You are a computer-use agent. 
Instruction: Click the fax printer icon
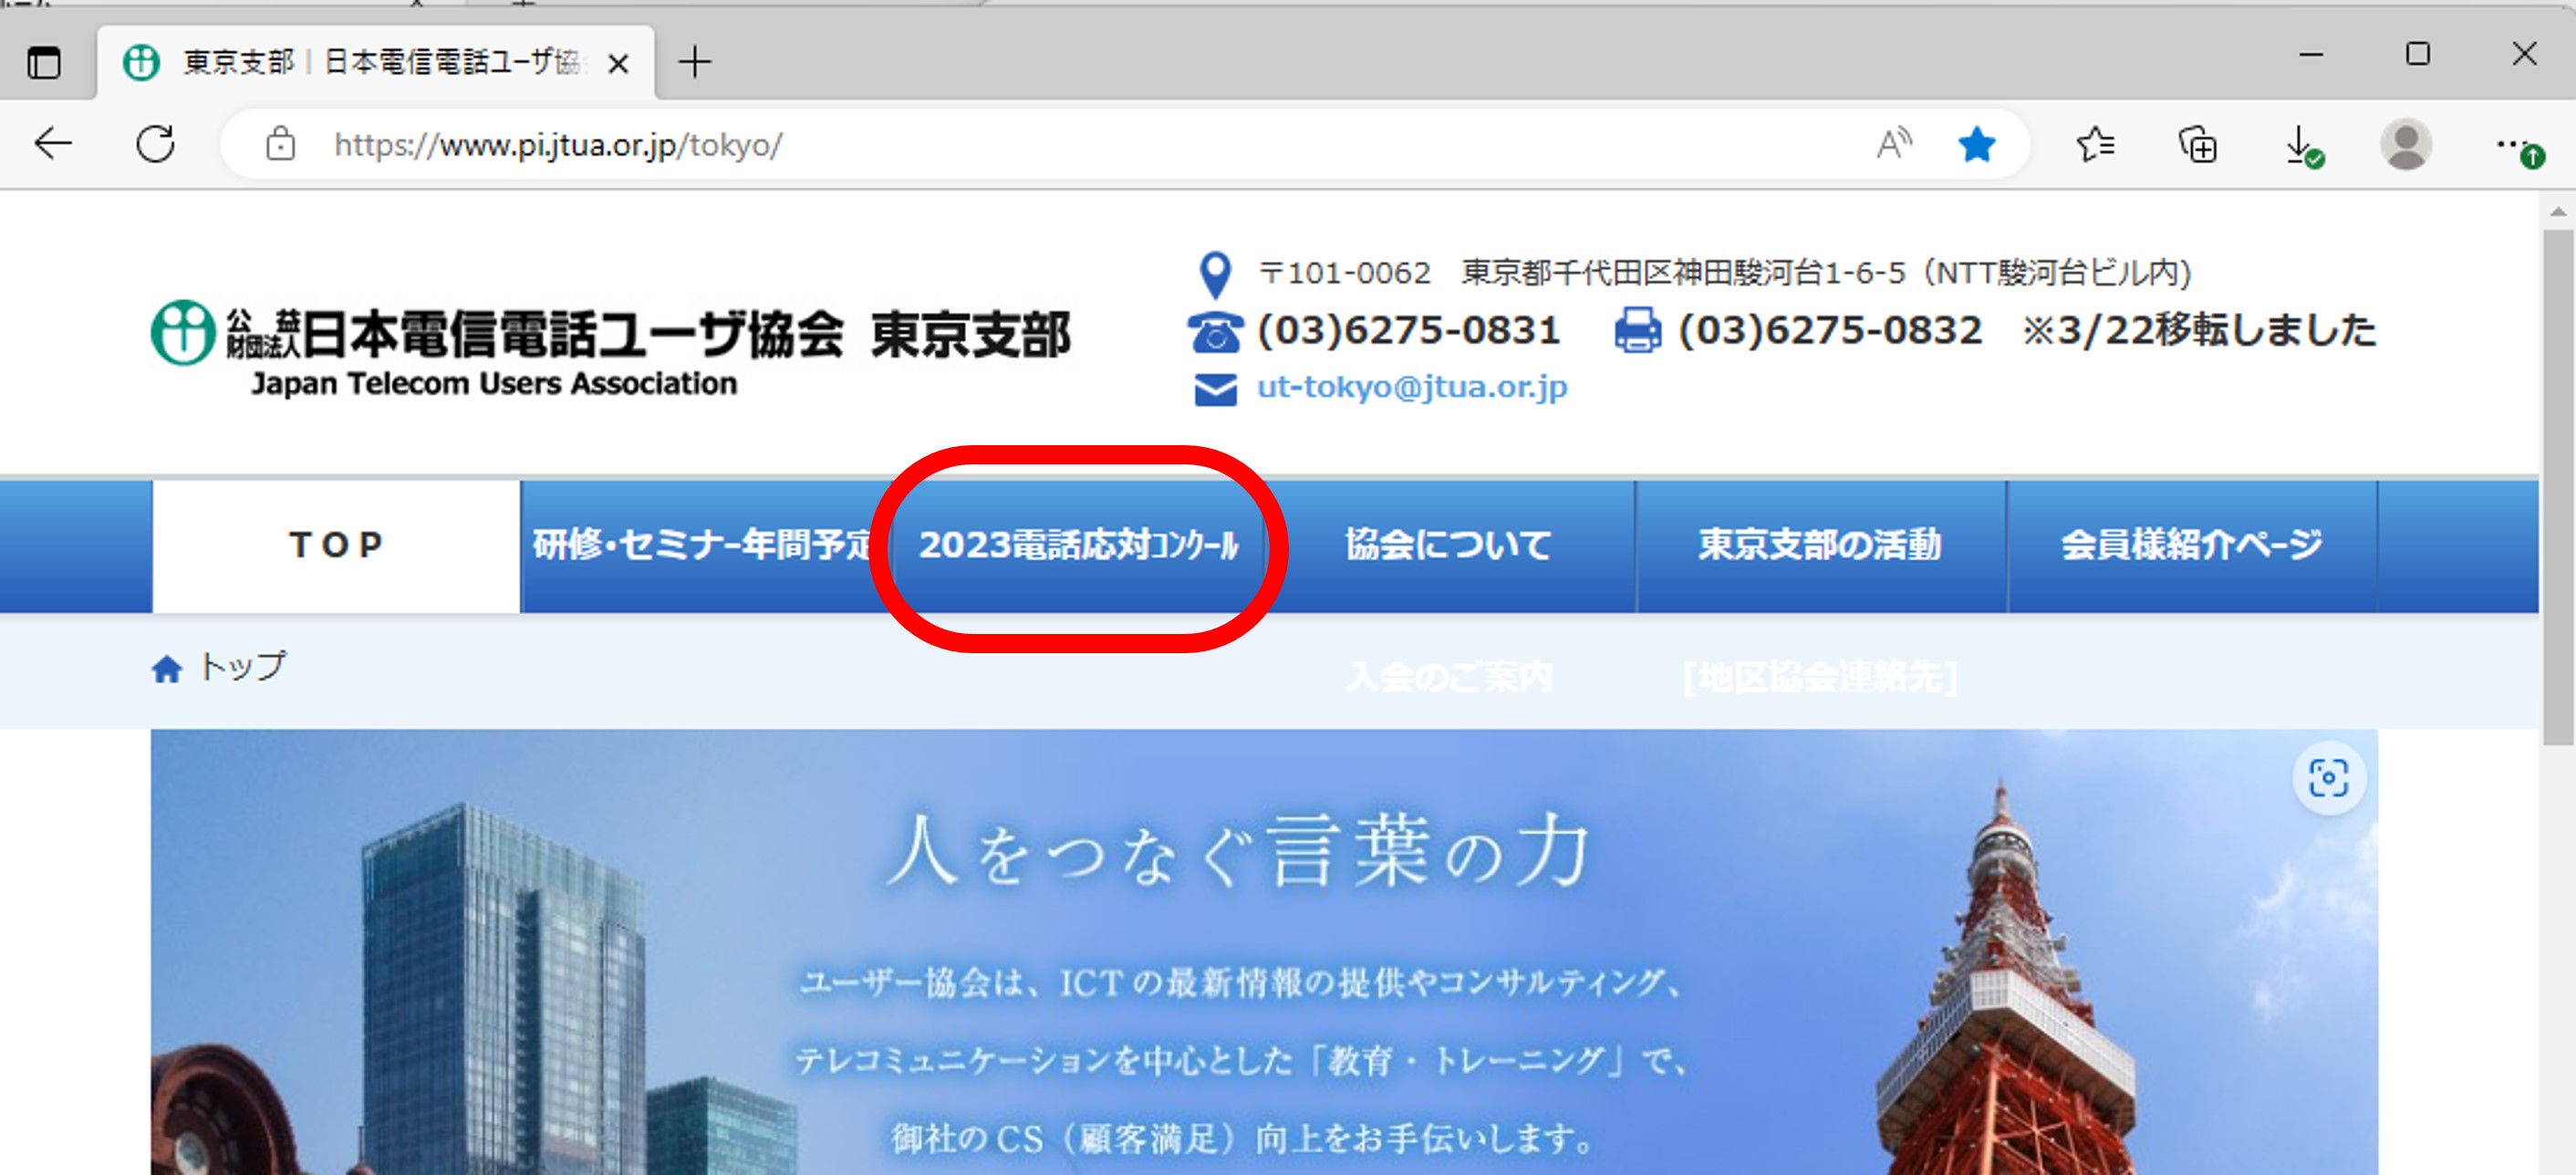click(1638, 331)
